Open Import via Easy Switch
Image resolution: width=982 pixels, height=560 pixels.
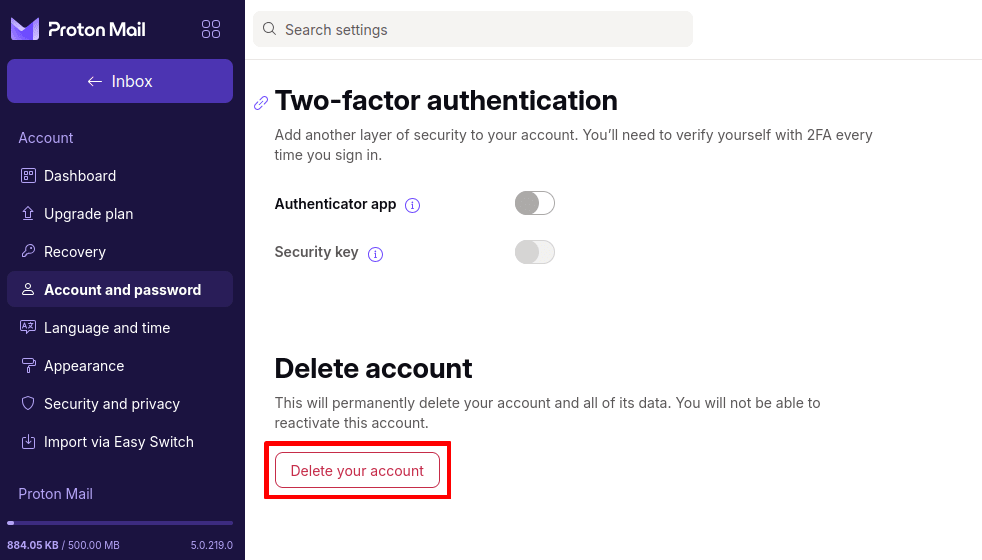pos(118,442)
